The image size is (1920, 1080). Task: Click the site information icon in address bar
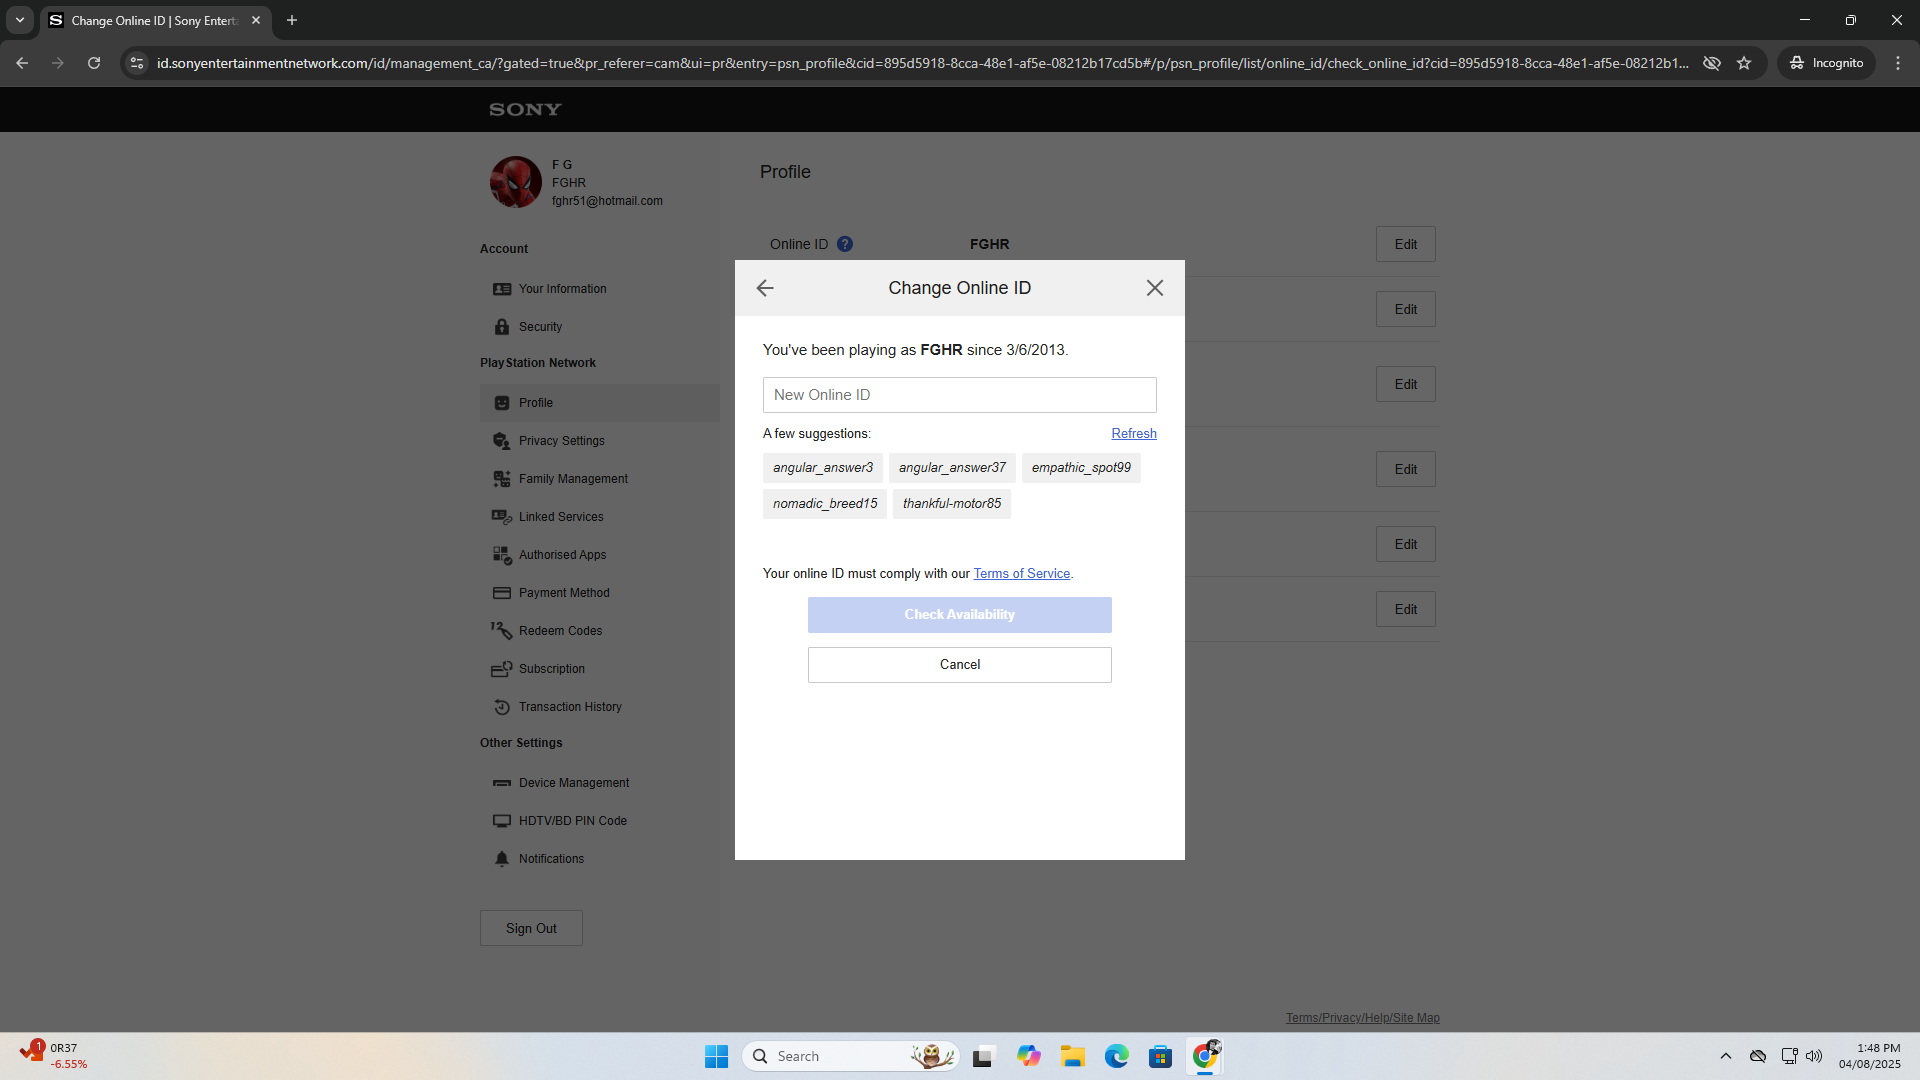[x=137, y=63]
